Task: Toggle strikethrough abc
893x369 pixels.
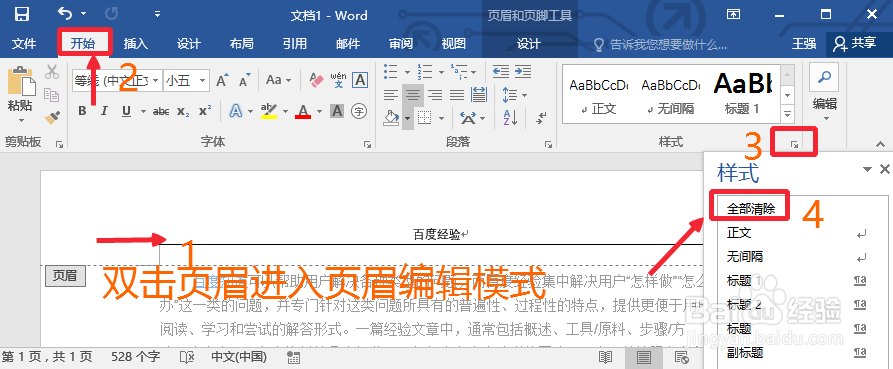Action: (x=161, y=111)
